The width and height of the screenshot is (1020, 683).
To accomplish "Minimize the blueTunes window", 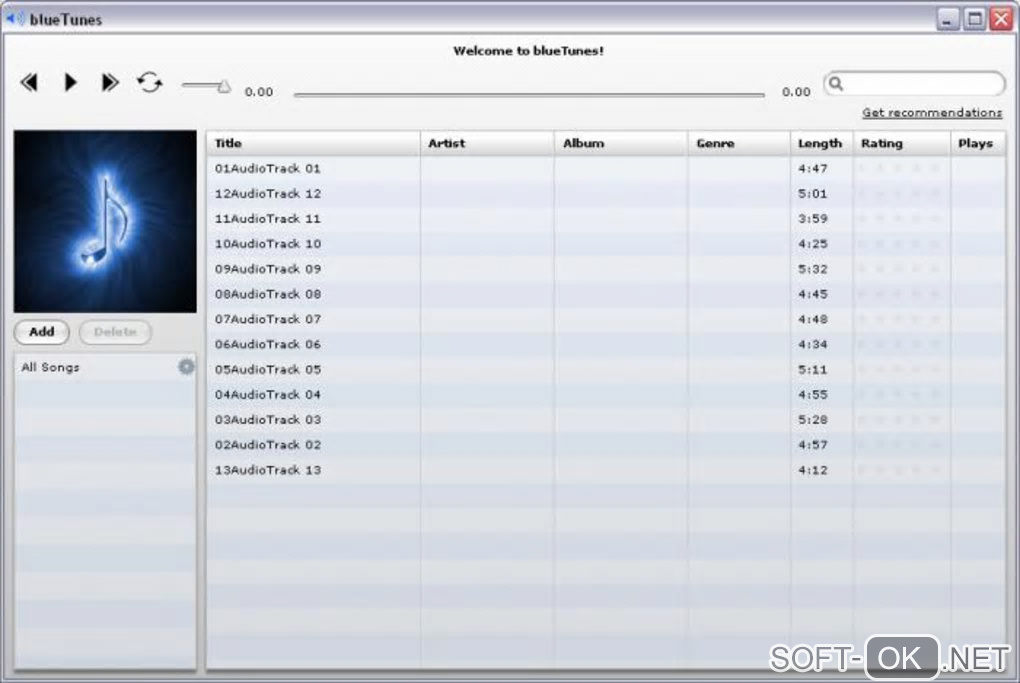I will tap(948, 19).
